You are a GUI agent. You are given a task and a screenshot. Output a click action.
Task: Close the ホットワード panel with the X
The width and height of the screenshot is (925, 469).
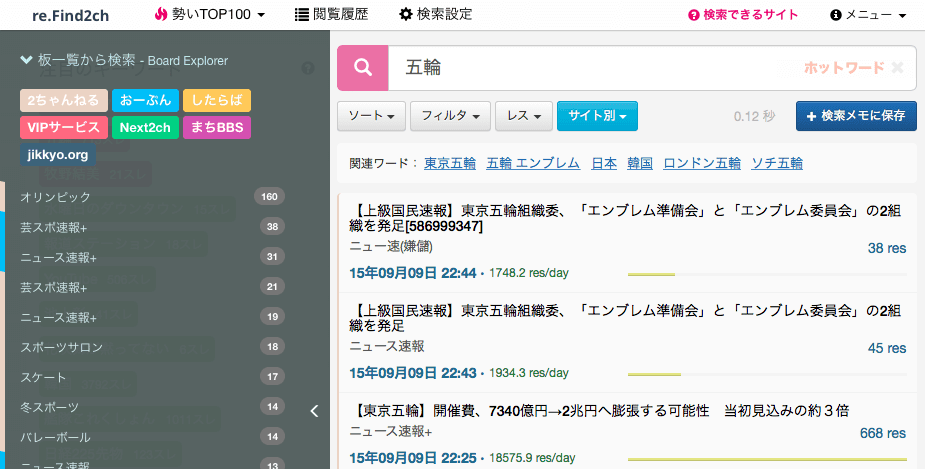pos(897,68)
